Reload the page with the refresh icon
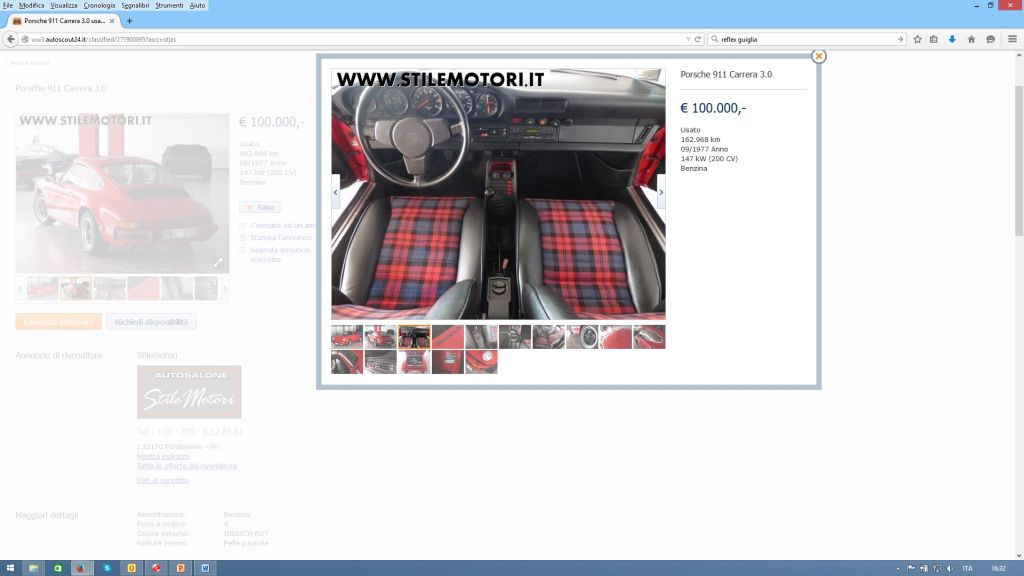 [697, 39]
